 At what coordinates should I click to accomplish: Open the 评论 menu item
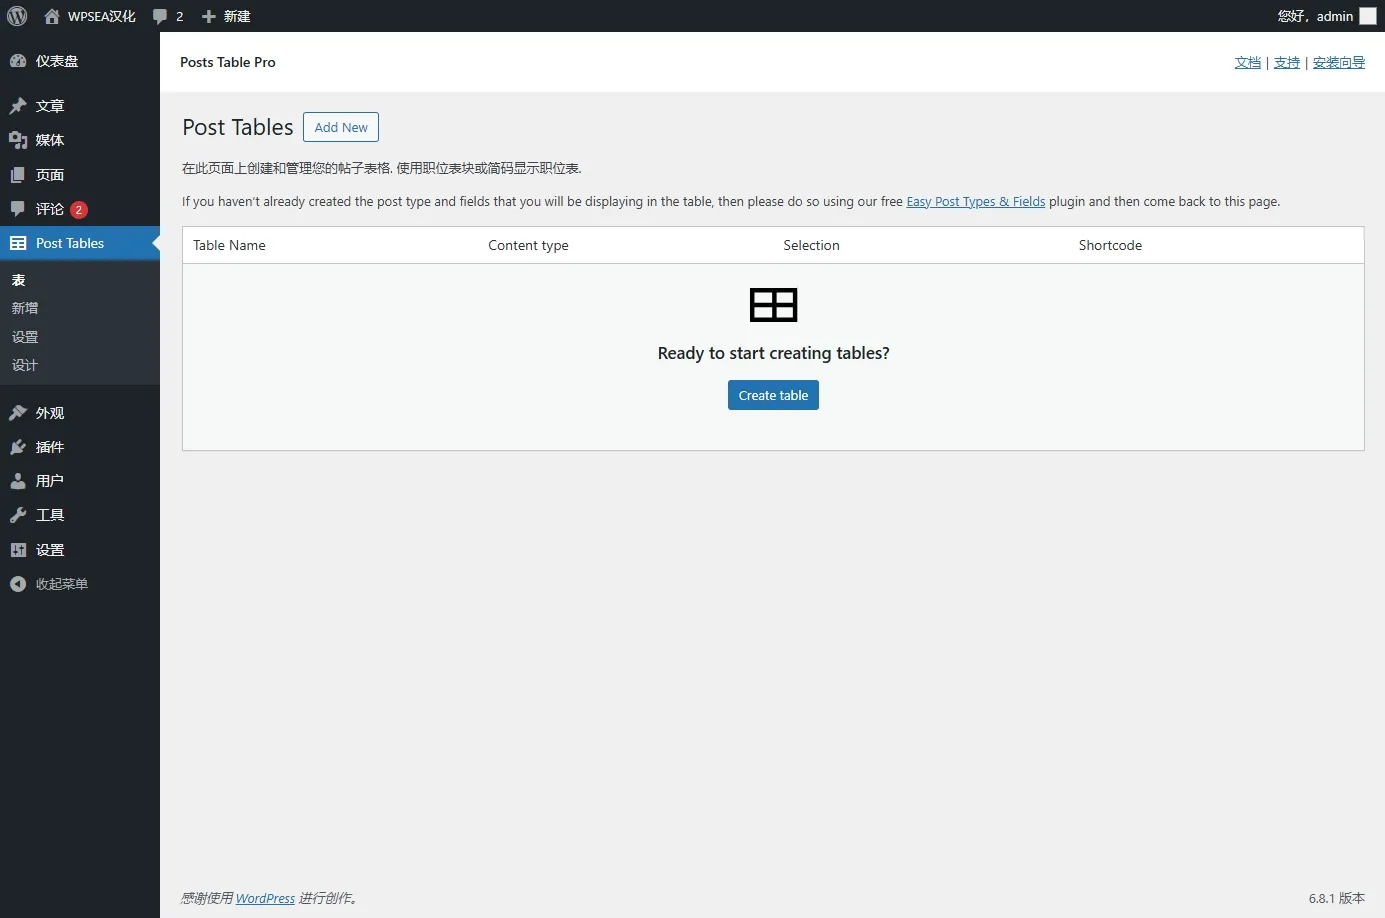click(80, 209)
